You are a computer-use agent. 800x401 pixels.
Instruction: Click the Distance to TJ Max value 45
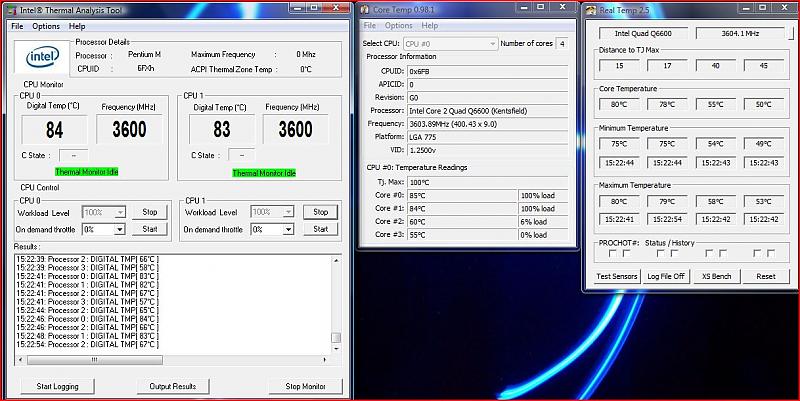coord(763,66)
